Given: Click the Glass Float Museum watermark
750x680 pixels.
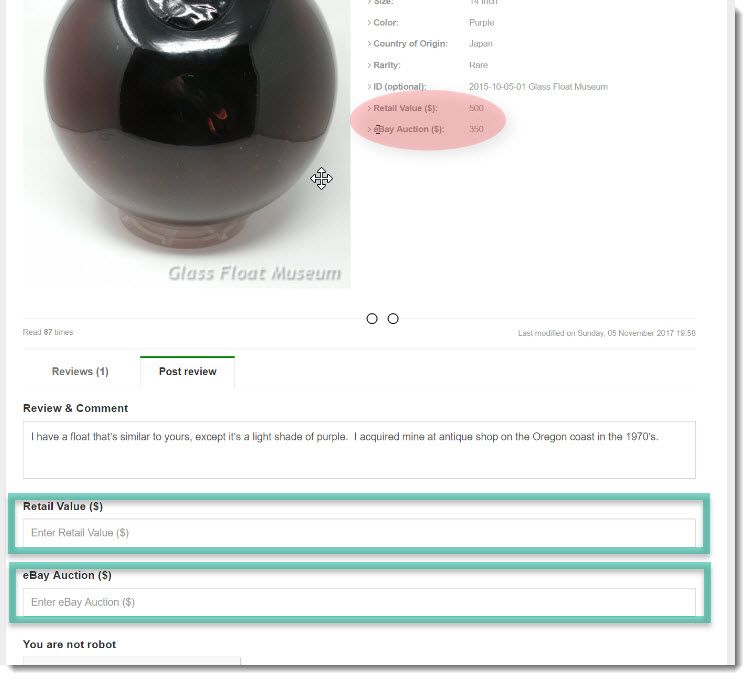Looking at the screenshot, I should pyautogui.click(x=254, y=273).
